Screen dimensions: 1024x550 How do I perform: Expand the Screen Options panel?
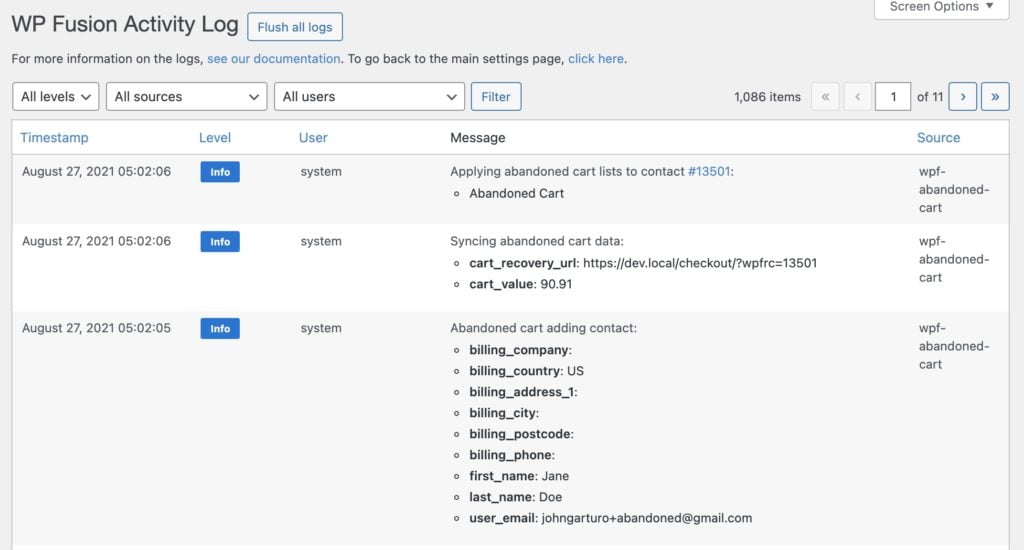pos(942,7)
